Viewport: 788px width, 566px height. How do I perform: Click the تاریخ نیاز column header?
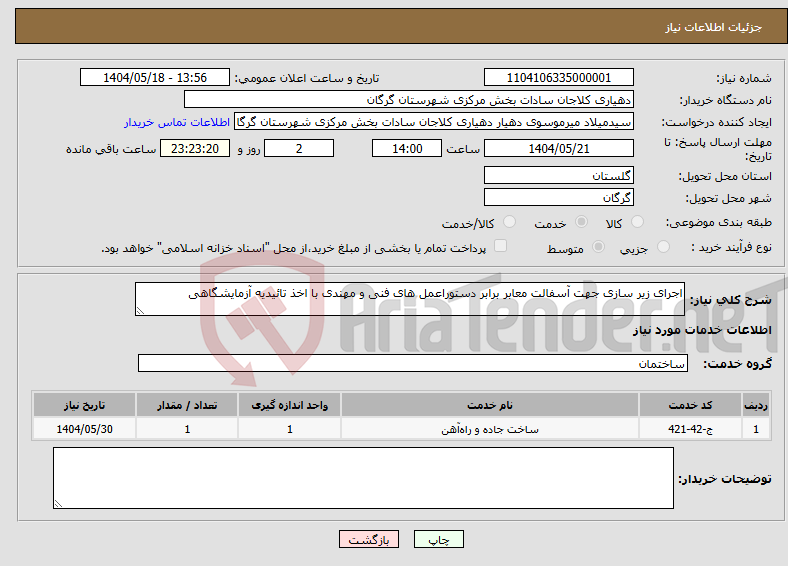click(x=84, y=405)
